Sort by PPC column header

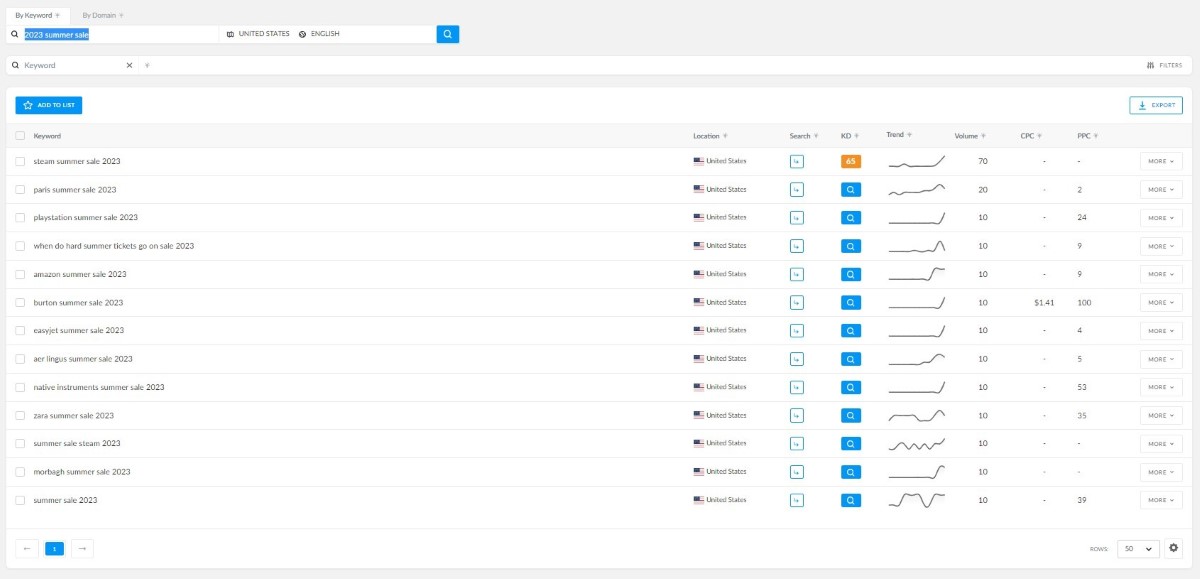pos(1088,136)
